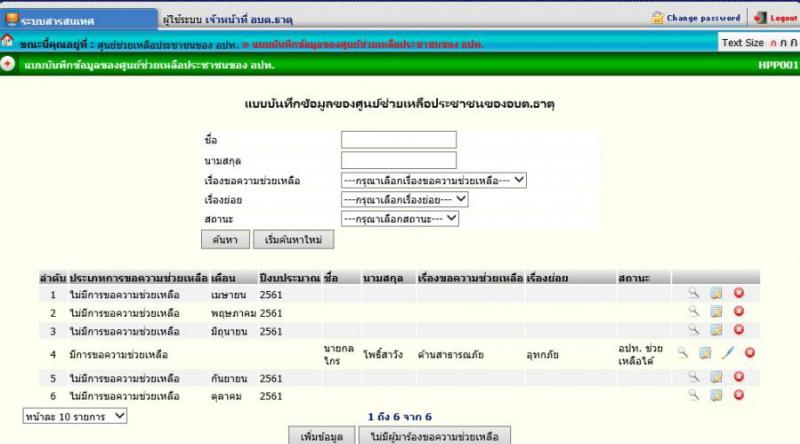View details magnifier for row 5 กันยายน
The height and width of the screenshot is (444, 800).
[x=693, y=377]
